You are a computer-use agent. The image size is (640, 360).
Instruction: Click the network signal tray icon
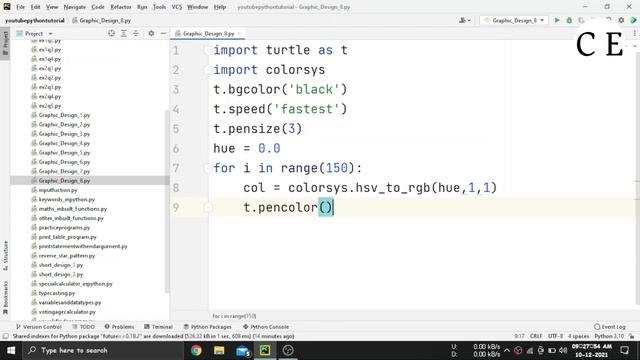(x=530, y=350)
